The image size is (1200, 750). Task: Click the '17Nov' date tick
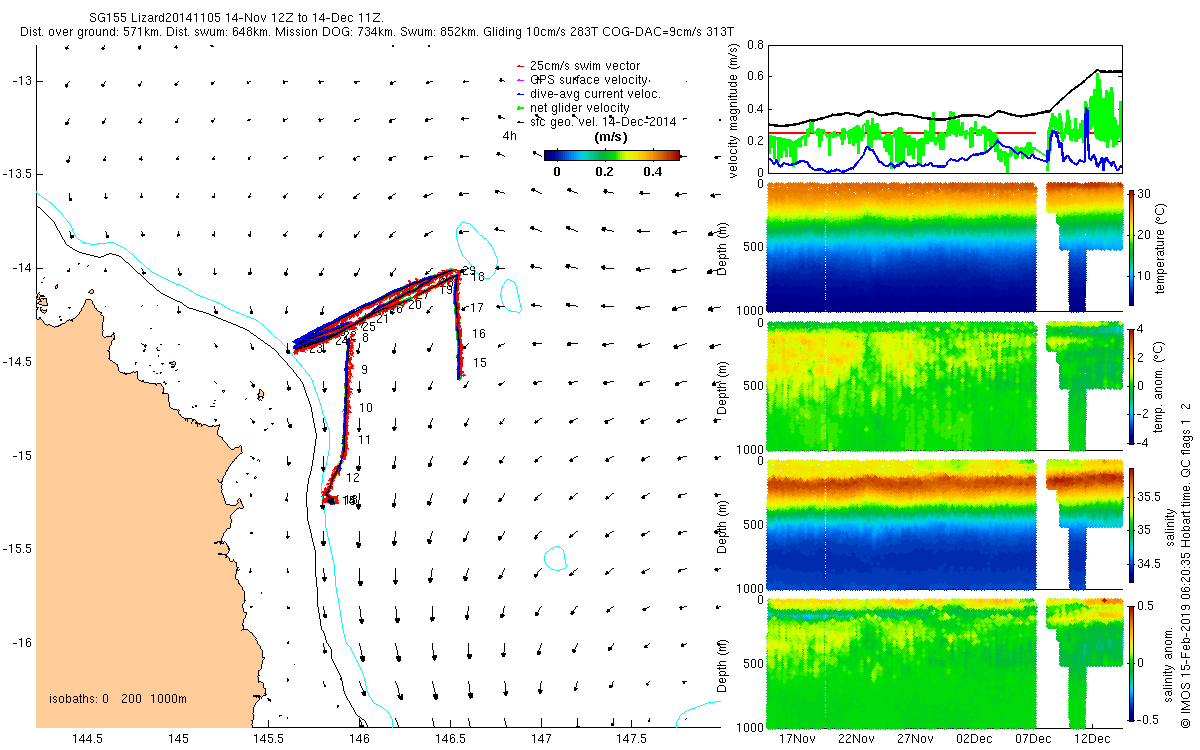pyautogui.click(x=796, y=738)
